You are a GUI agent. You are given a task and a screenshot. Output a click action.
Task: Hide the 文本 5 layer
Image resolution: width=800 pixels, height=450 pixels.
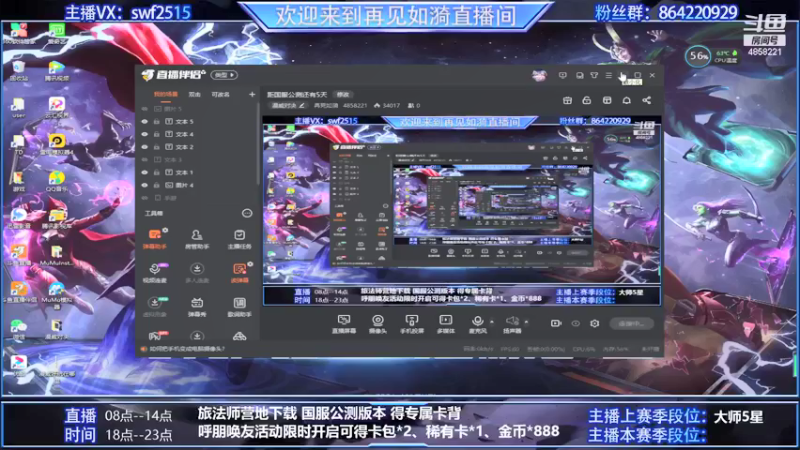point(144,121)
